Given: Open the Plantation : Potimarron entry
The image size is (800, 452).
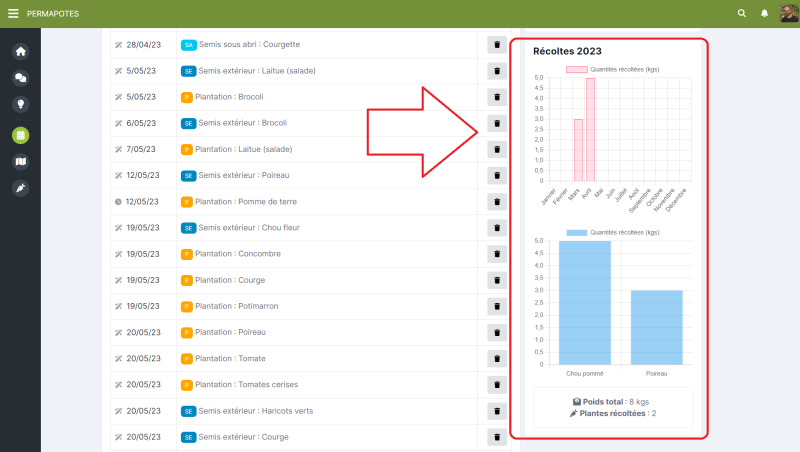Looking at the screenshot, I should 238,306.
